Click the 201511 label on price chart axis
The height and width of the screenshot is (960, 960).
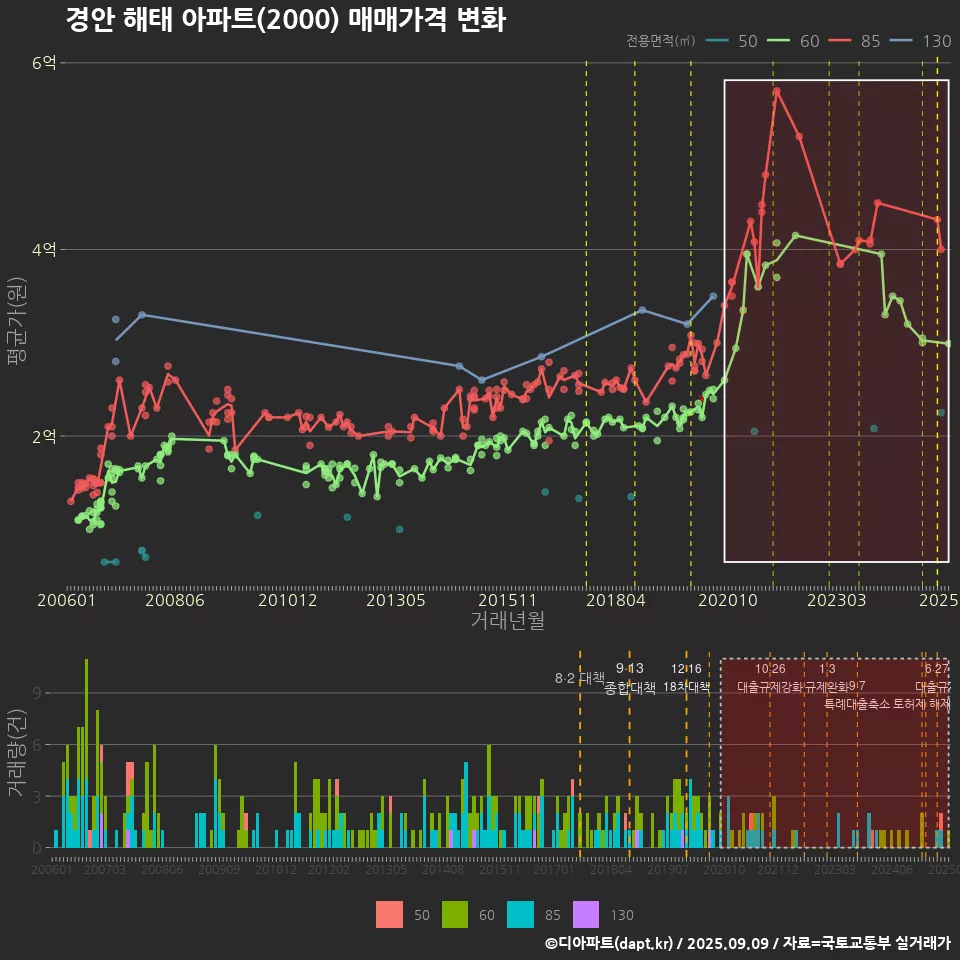[x=508, y=600]
